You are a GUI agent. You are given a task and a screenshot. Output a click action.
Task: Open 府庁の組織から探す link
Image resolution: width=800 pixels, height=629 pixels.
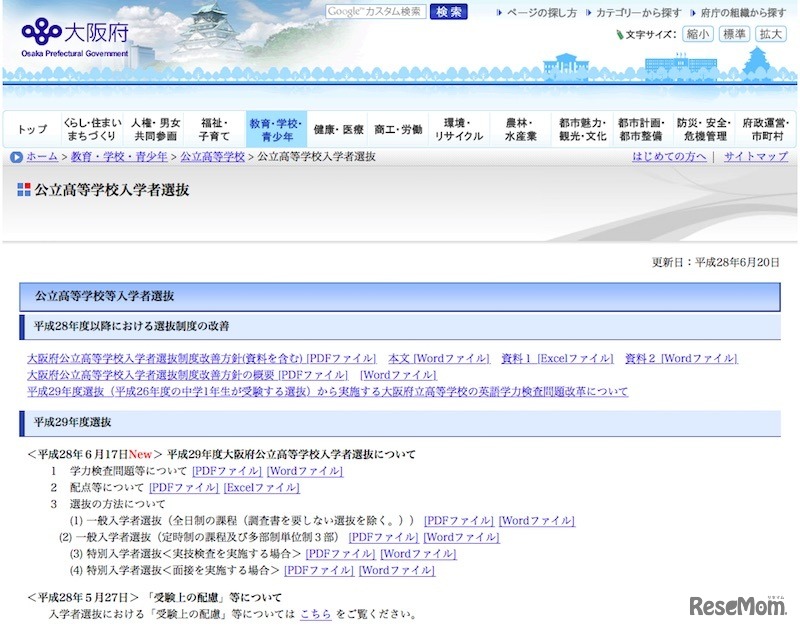click(743, 13)
